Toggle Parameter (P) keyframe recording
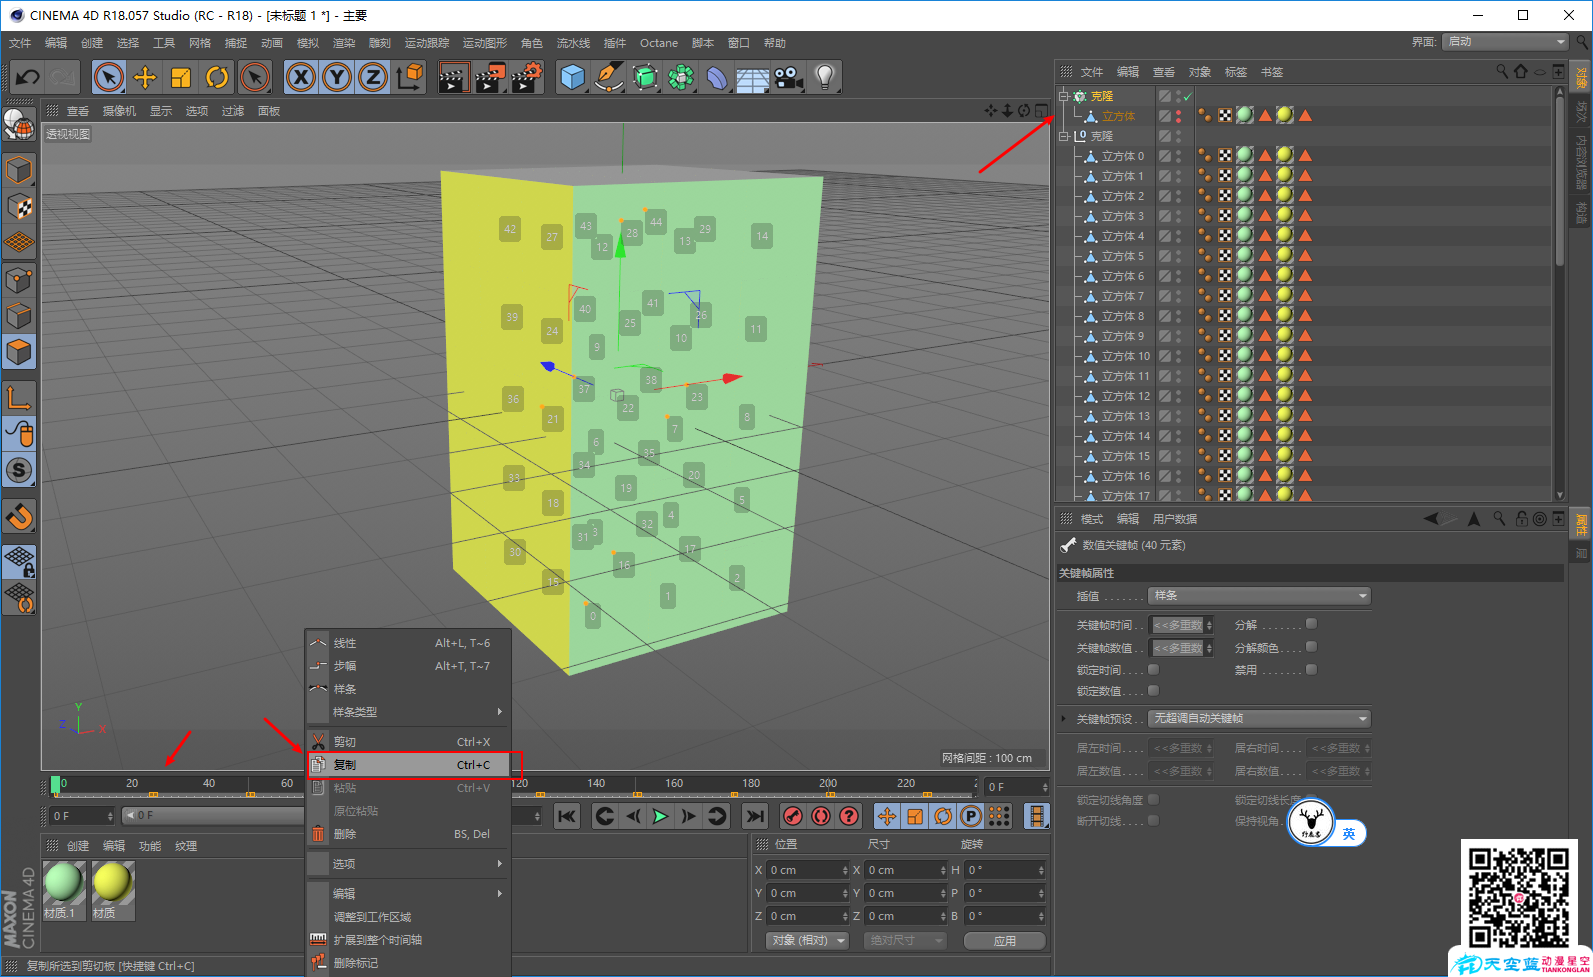The image size is (1593, 977). pyautogui.click(x=971, y=816)
